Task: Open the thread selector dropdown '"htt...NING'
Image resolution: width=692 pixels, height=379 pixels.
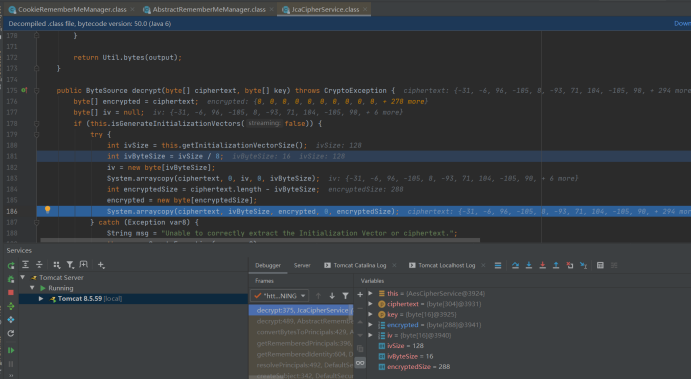Action: click(279, 296)
